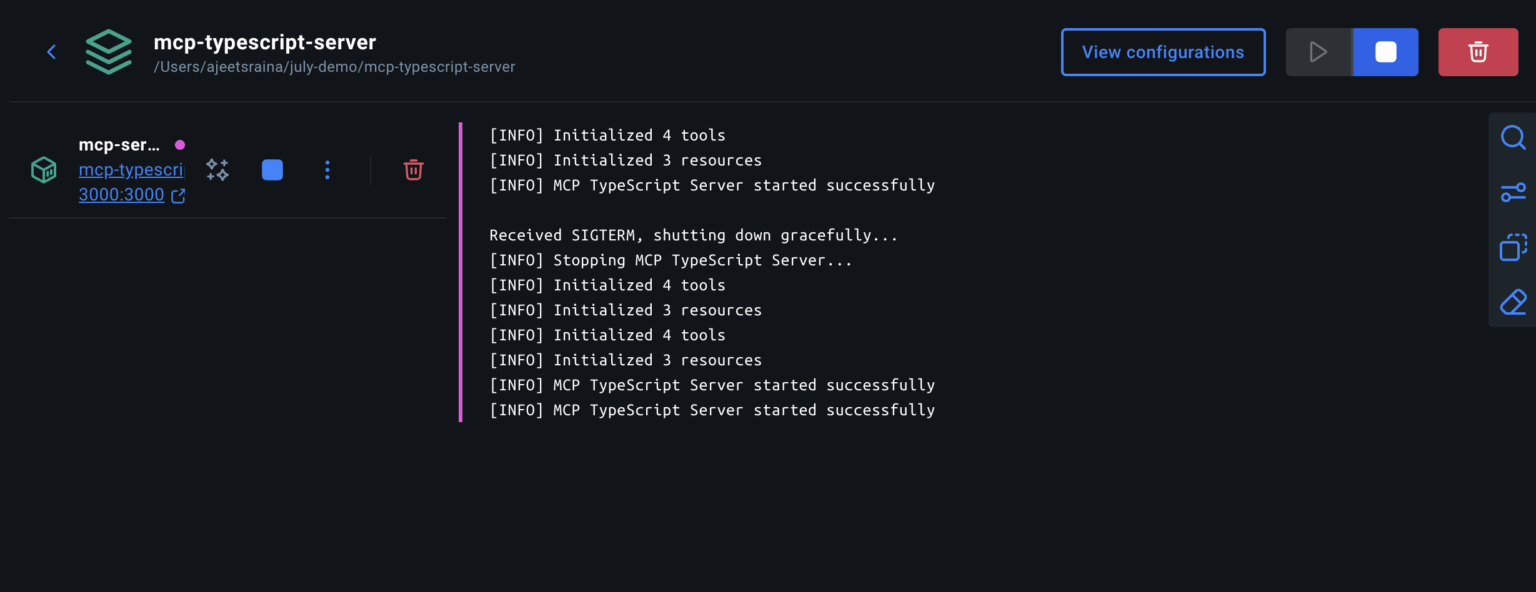
Task: Click the green container cube icon
Action: [44, 169]
